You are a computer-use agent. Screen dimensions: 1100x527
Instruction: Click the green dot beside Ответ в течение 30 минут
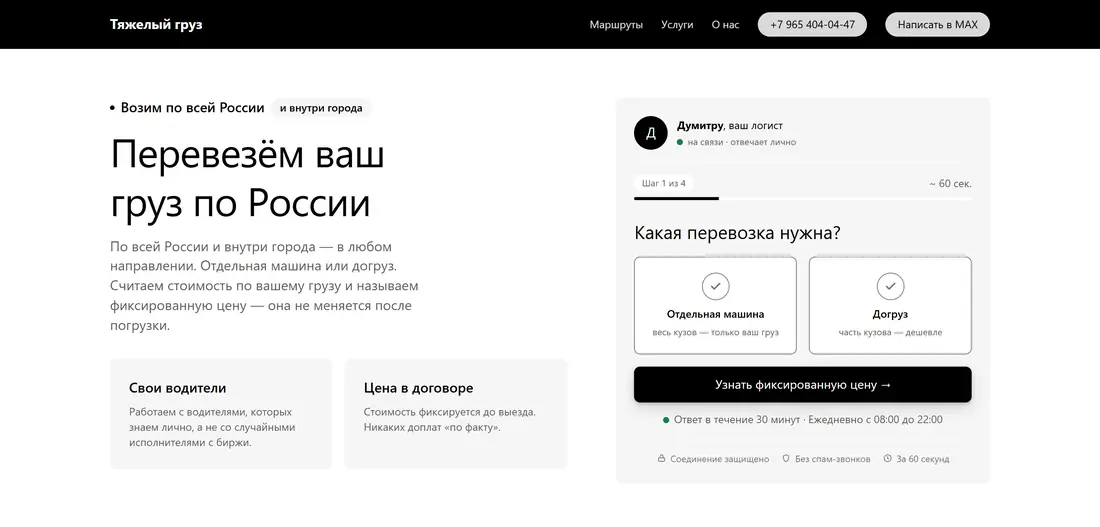click(666, 420)
